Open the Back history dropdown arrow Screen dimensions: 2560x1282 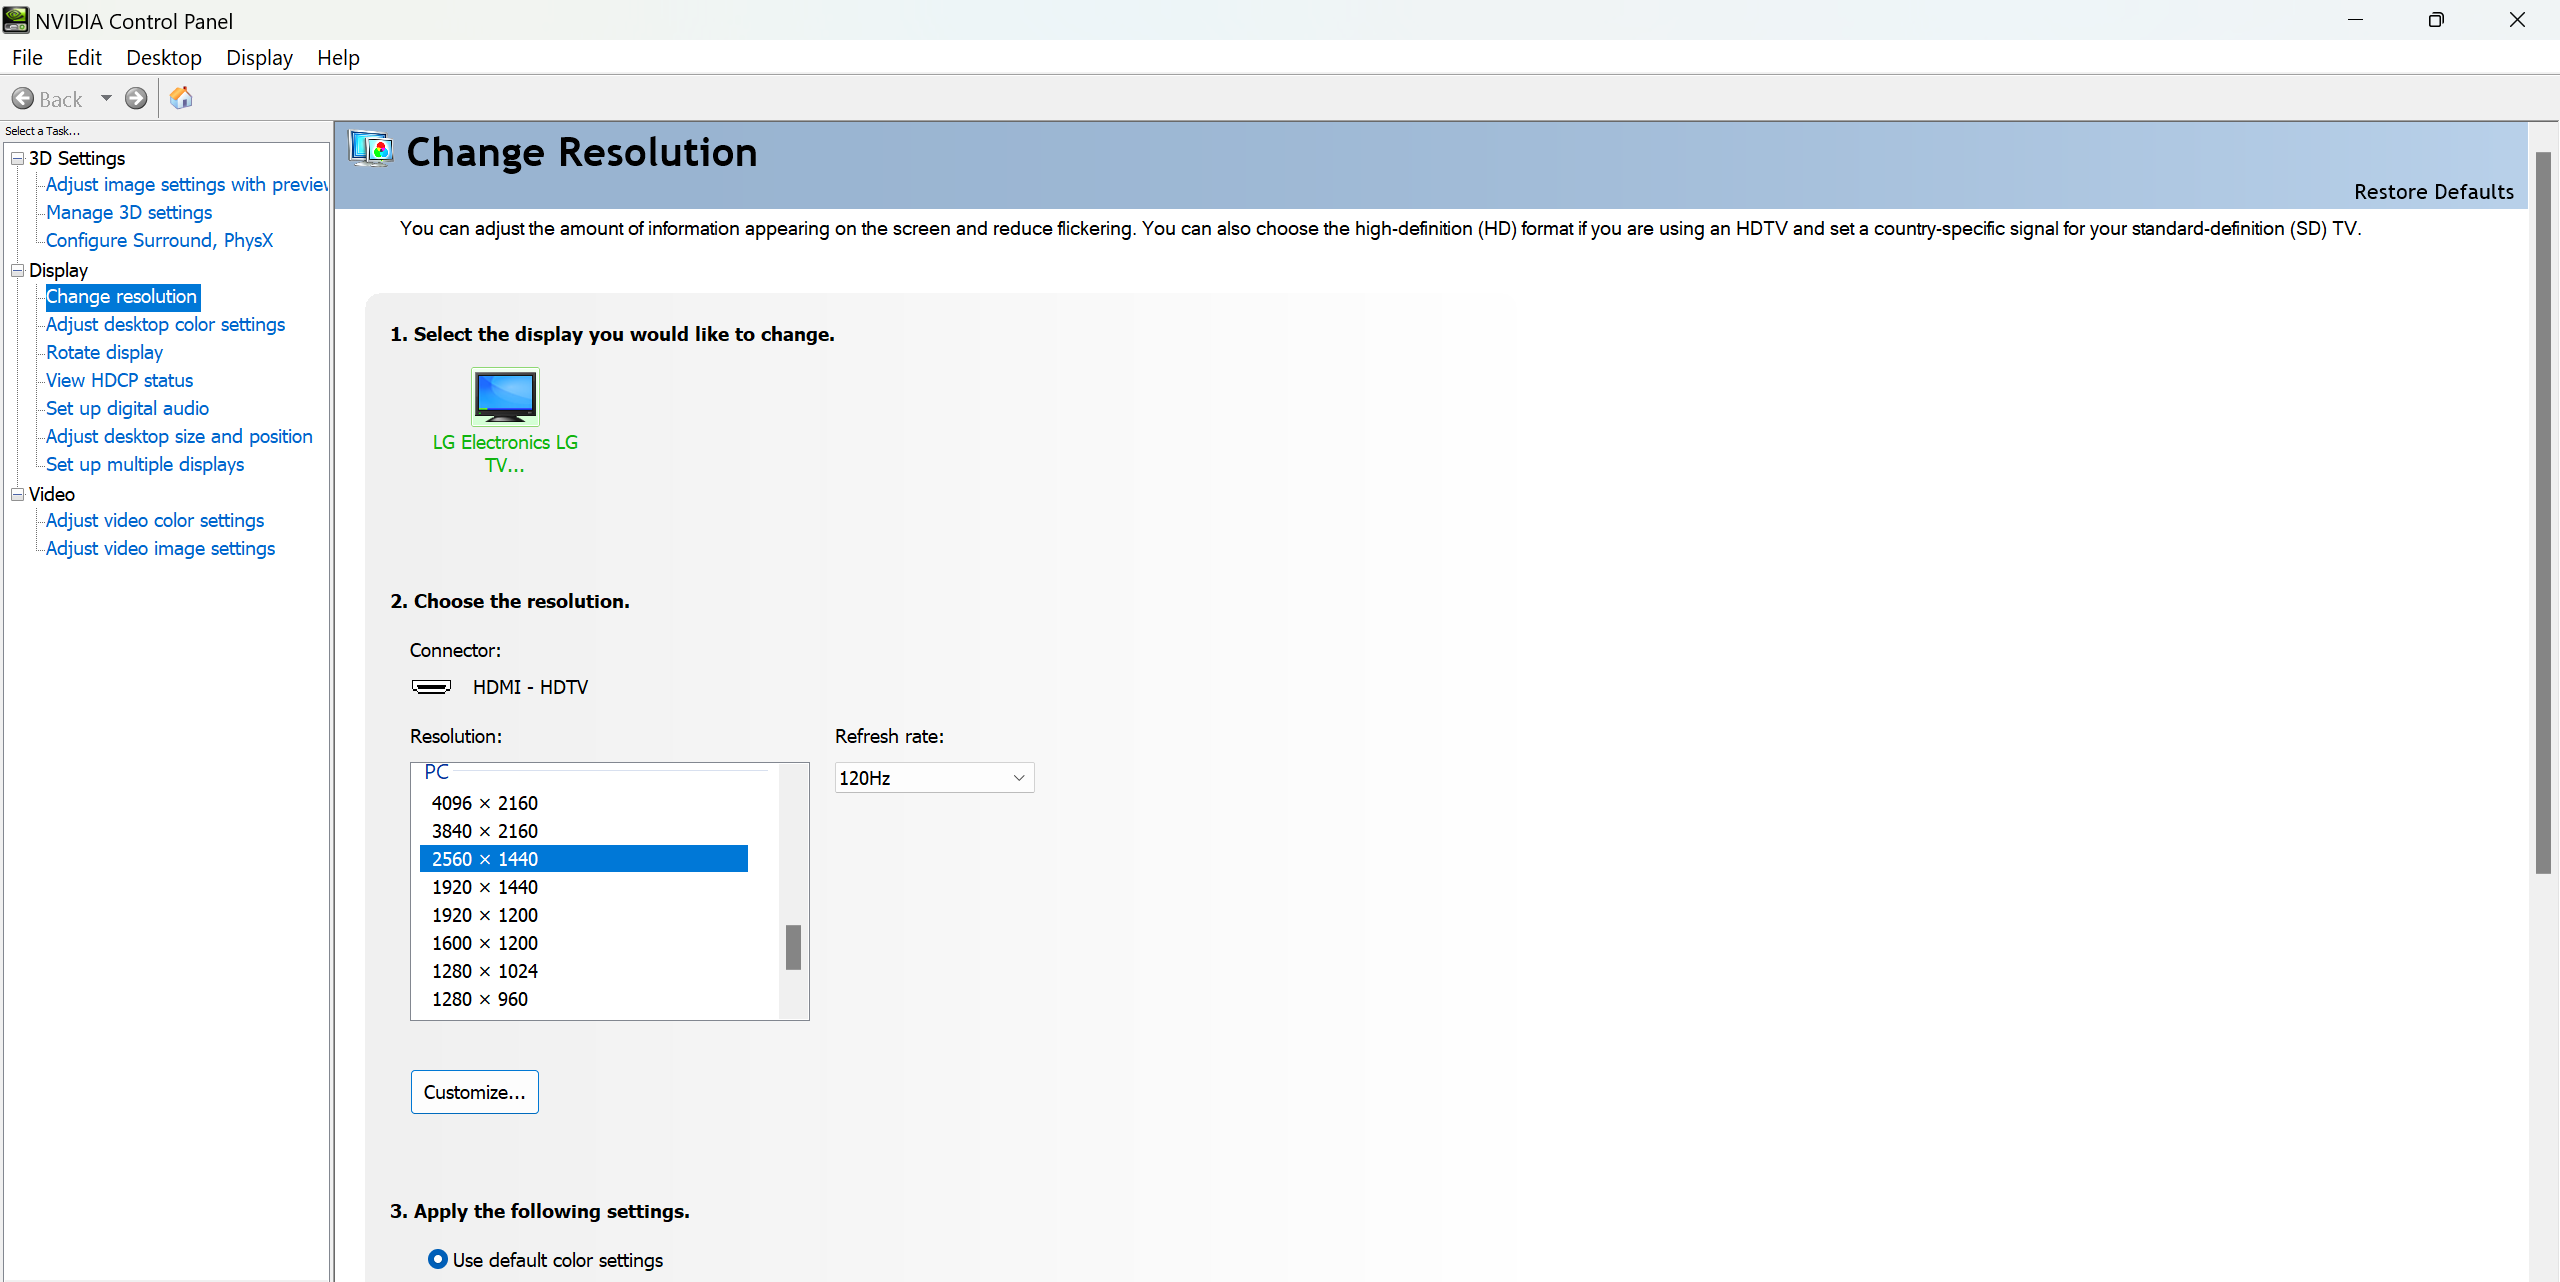tap(106, 98)
